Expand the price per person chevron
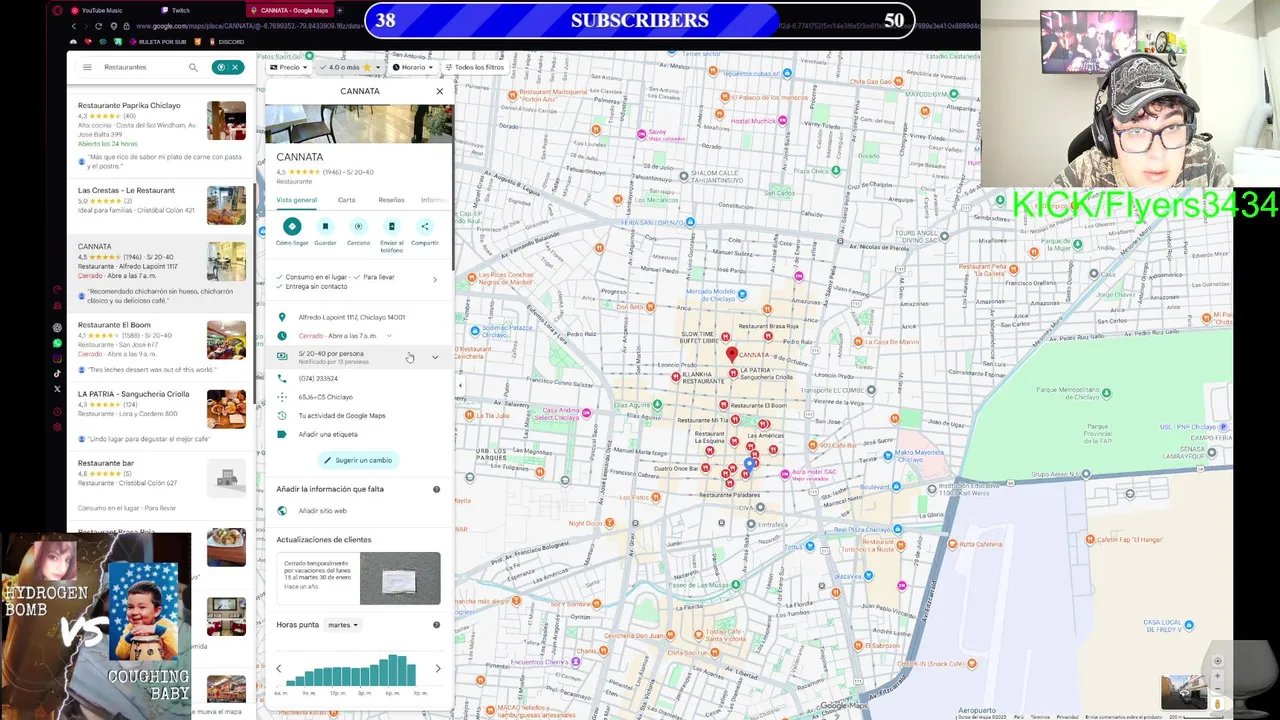 coord(435,357)
